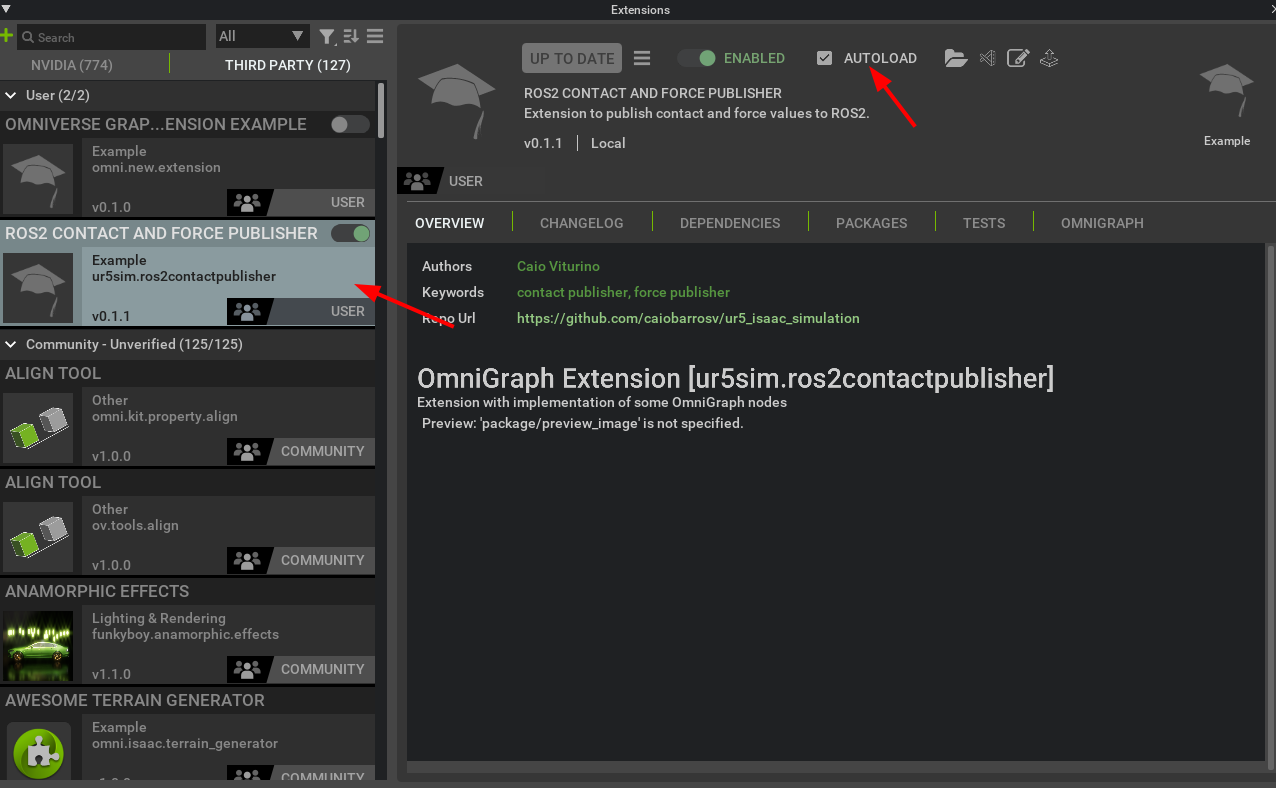Select the OVERVIEW tab
This screenshot has height=788, width=1276.
pos(450,223)
